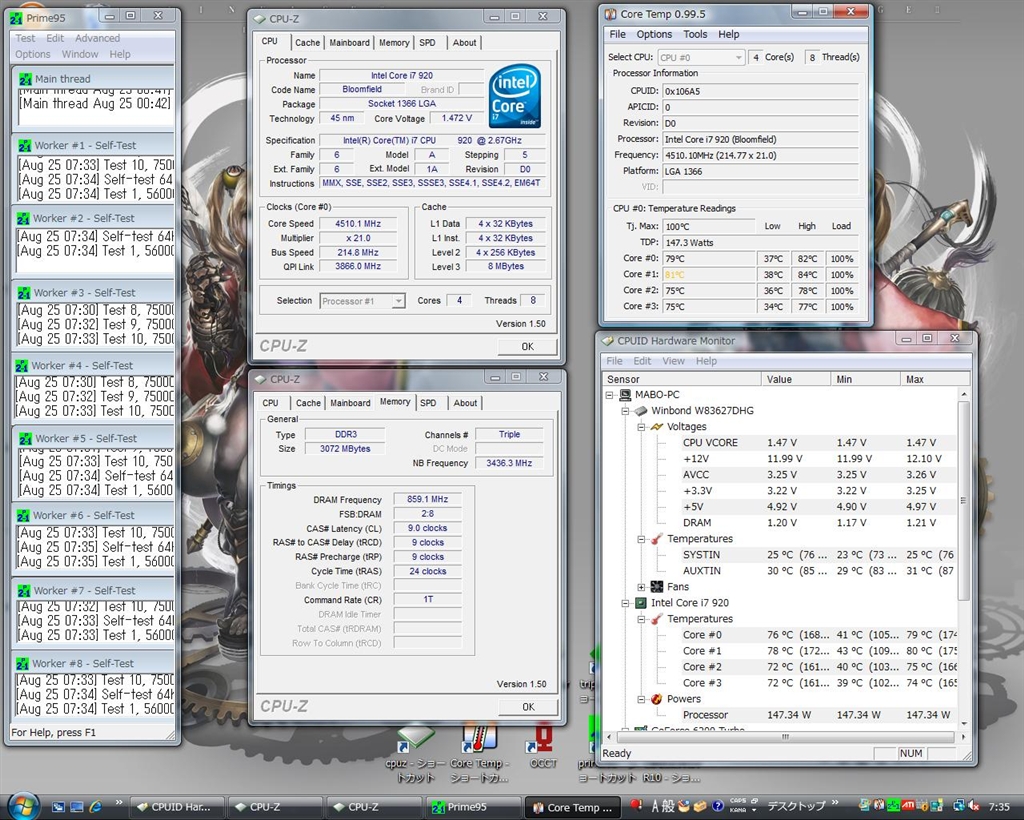Select the CPU VCORE row in Hardware Monitor
1024x820 pixels.
818,443
